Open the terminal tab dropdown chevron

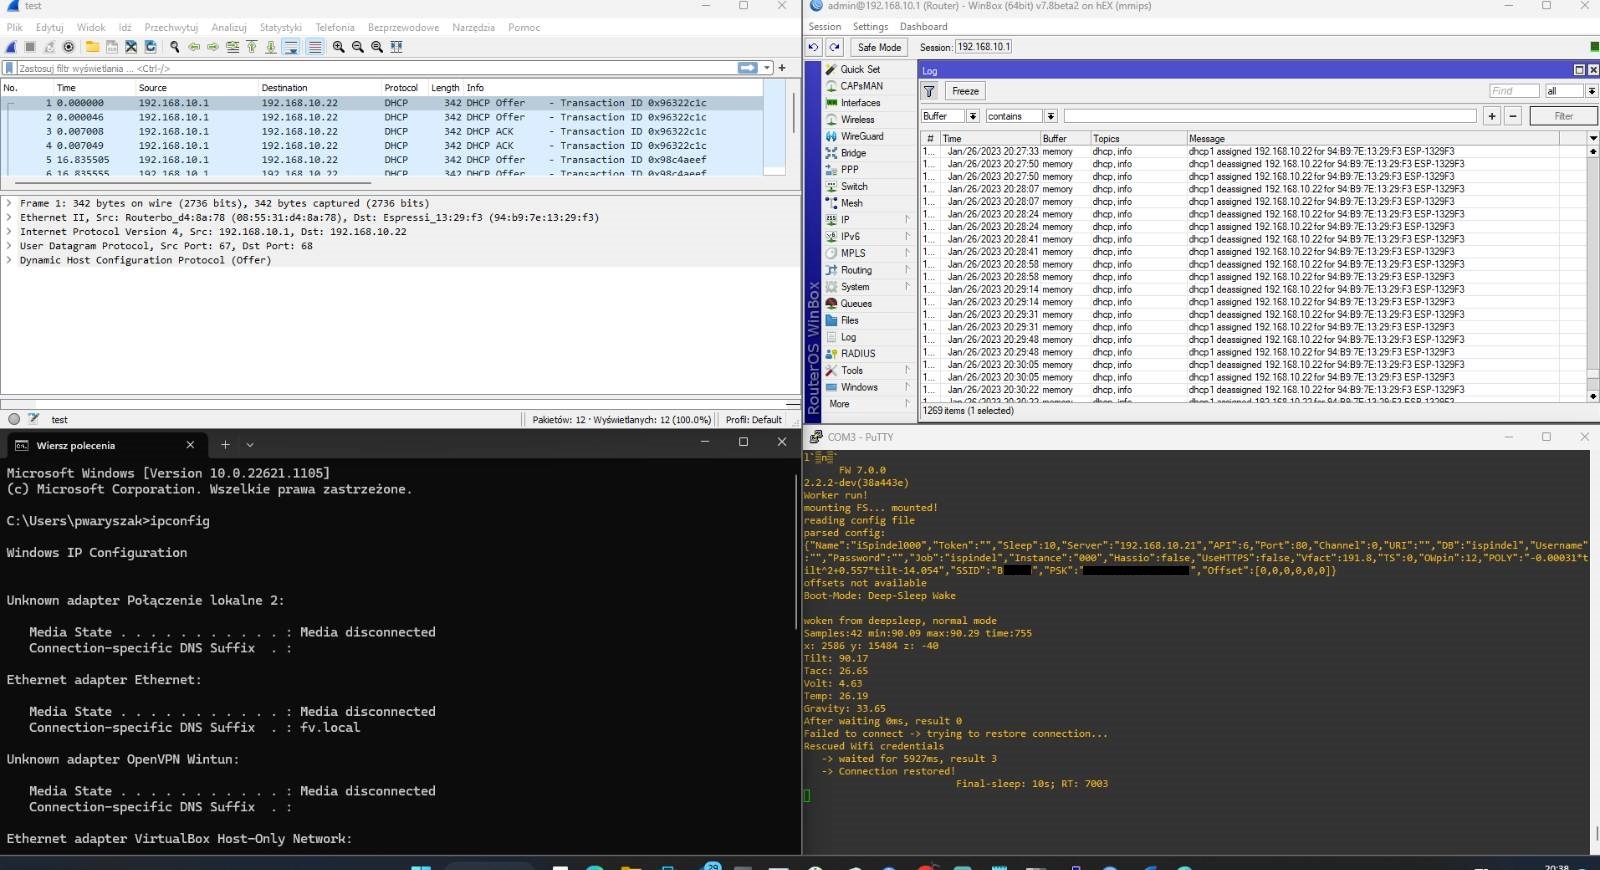tap(250, 445)
